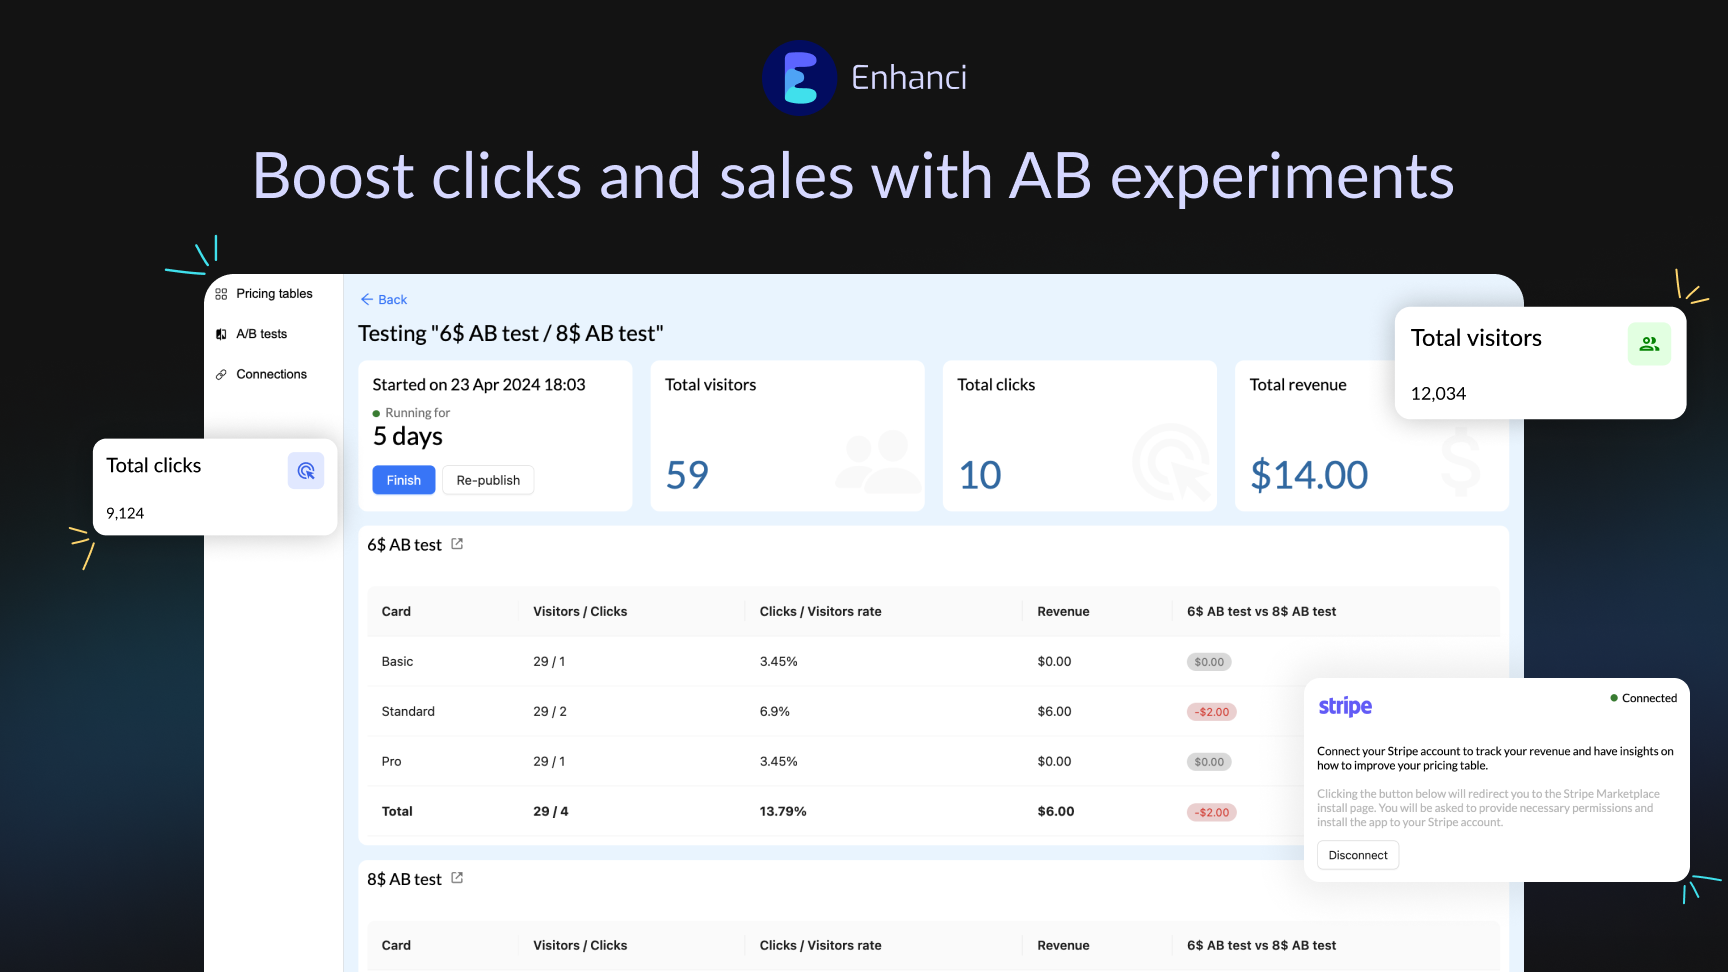Click the $6.00 revenue in Standard row
The image size is (1728, 972).
[1054, 712]
